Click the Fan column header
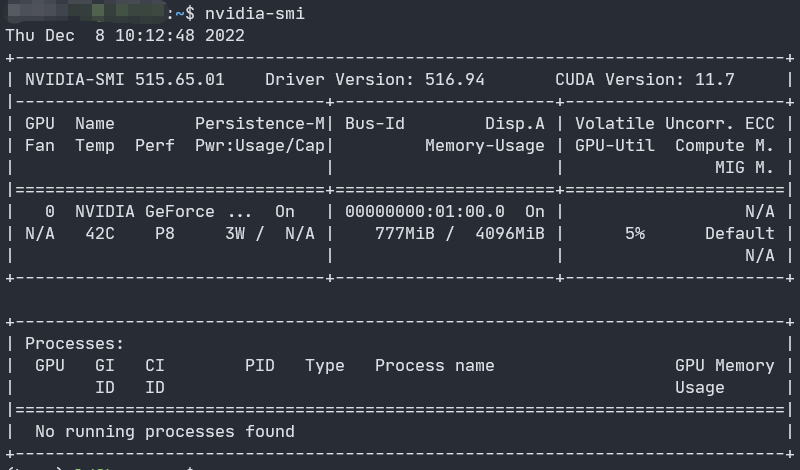This screenshot has height=470, width=800. tap(40, 146)
